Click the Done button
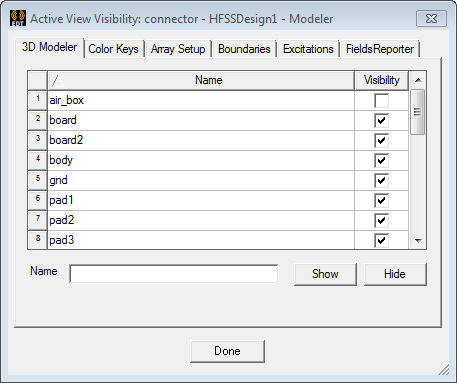457x383 pixels. (227, 351)
